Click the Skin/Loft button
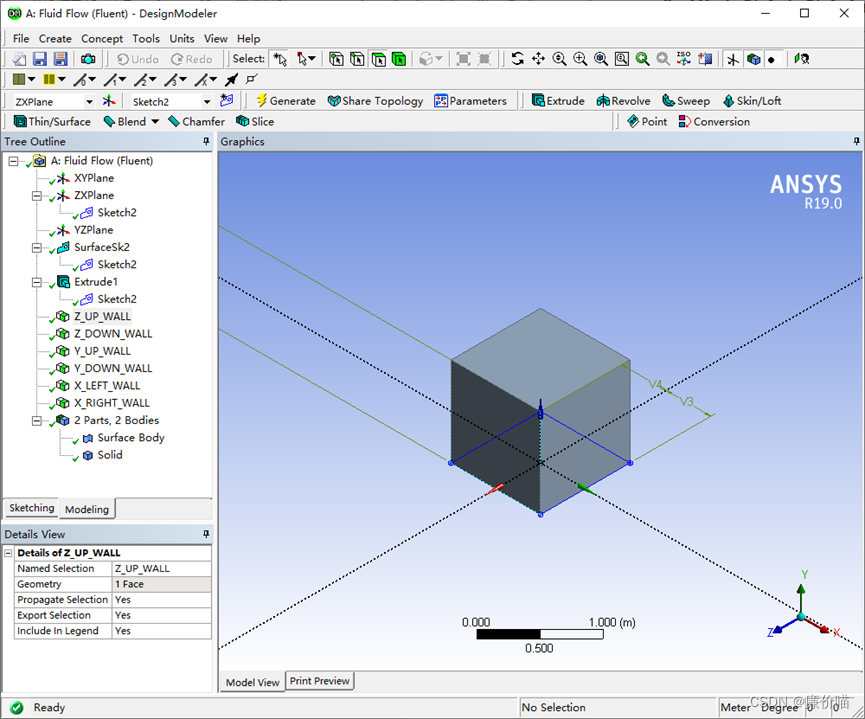Viewport: 865px width, 719px height. pyautogui.click(x=752, y=101)
